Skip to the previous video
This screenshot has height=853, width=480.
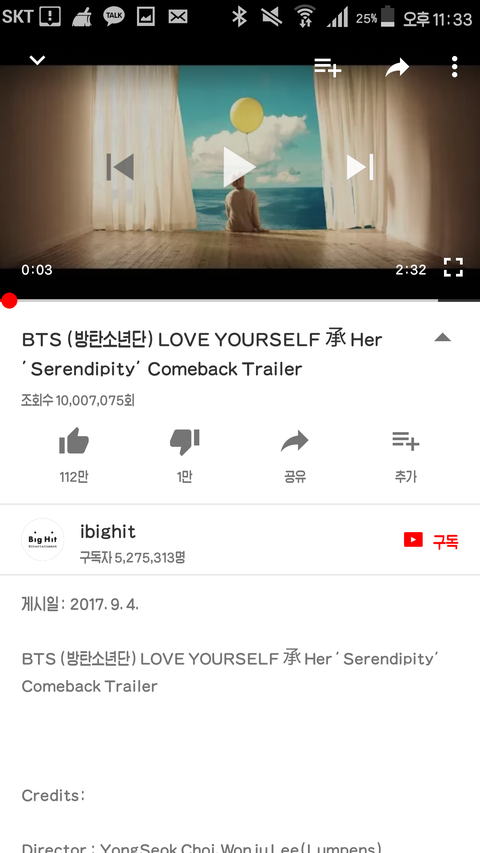coord(120,167)
